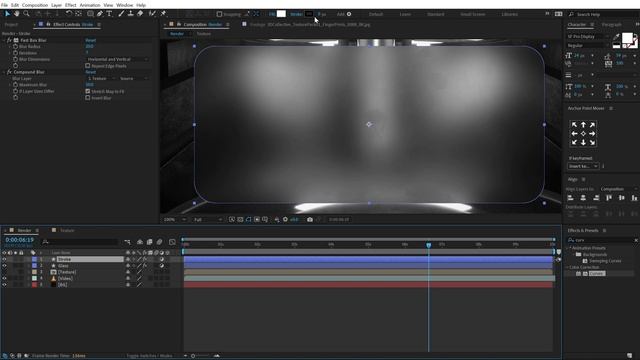Viewport: 640px width, 360px height.
Task: Hide the Video layer eye
Action: pyautogui.click(x=4, y=278)
